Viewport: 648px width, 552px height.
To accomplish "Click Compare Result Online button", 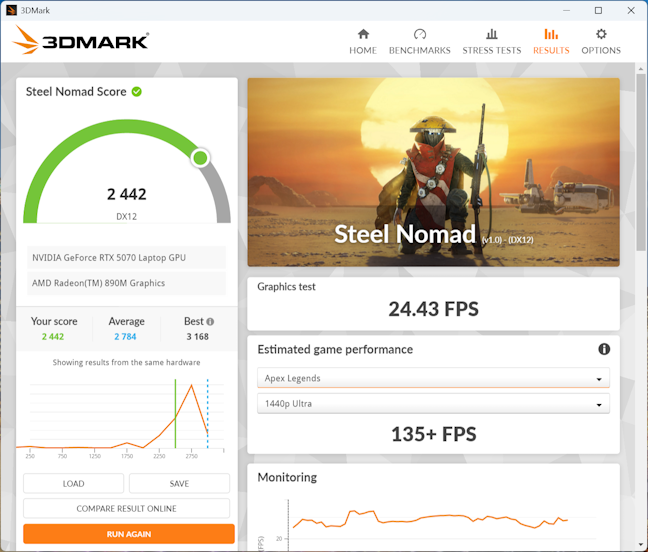I will (126, 509).
